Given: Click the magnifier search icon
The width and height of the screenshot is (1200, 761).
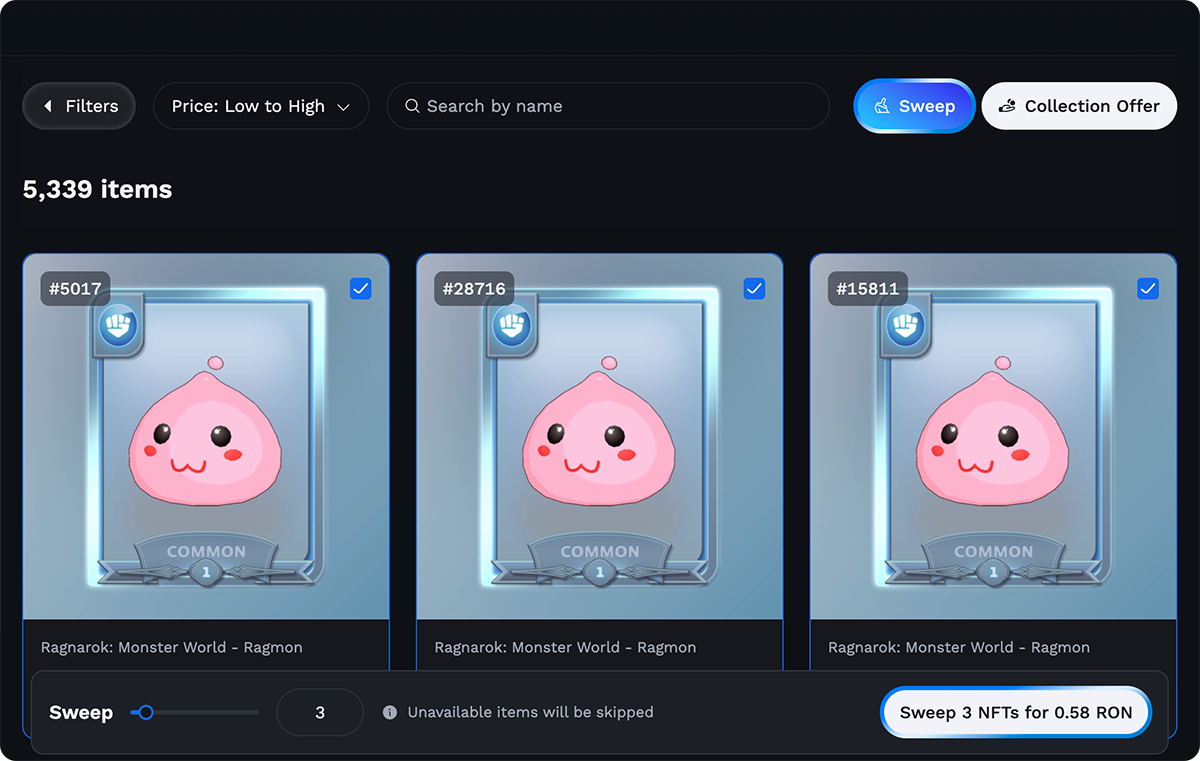Looking at the screenshot, I should point(412,106).
